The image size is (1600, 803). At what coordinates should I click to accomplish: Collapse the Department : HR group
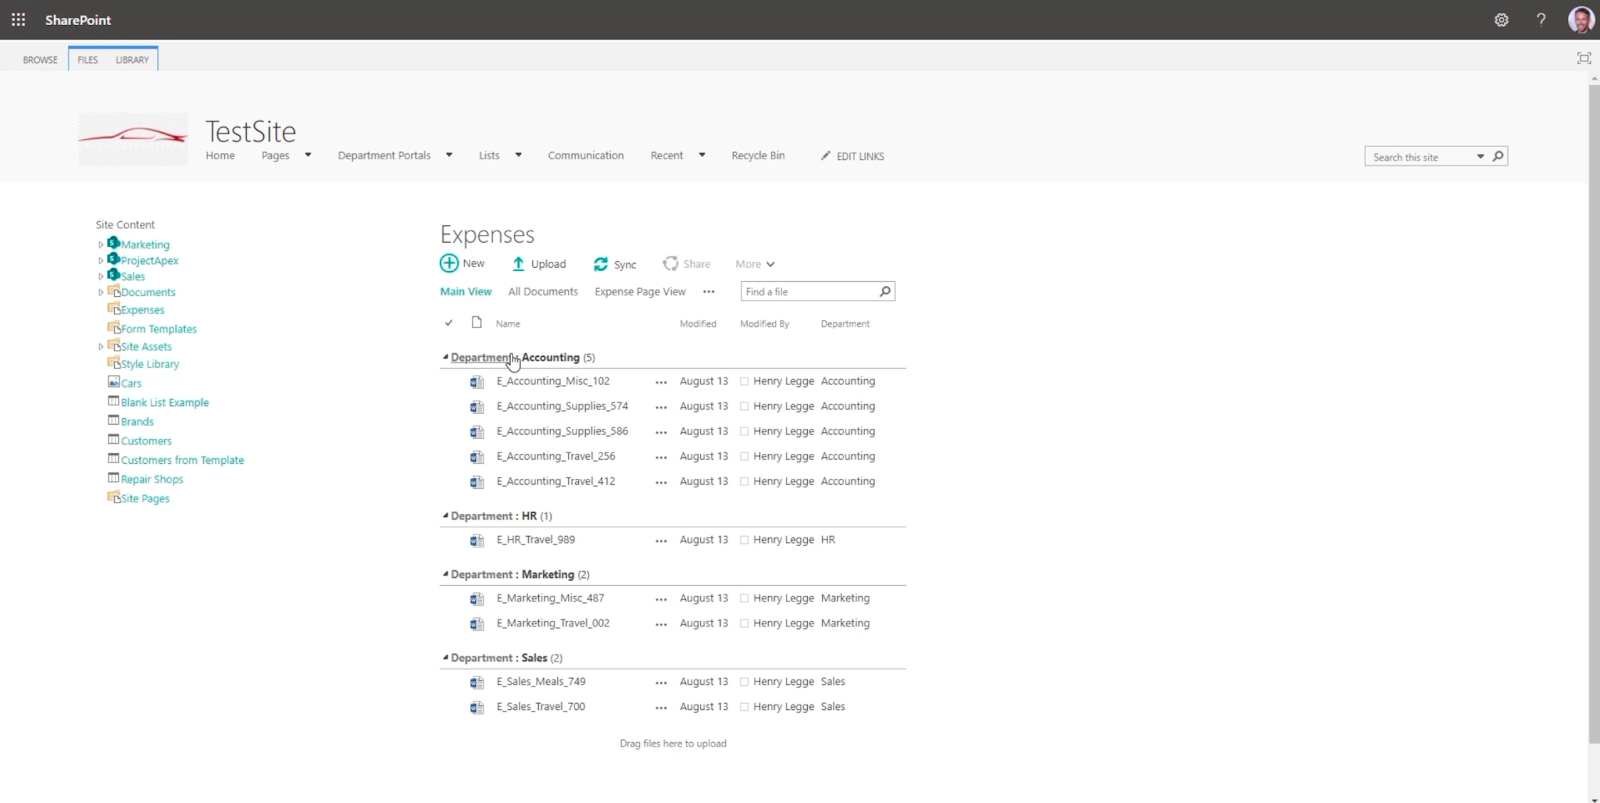tap(445, 516)
